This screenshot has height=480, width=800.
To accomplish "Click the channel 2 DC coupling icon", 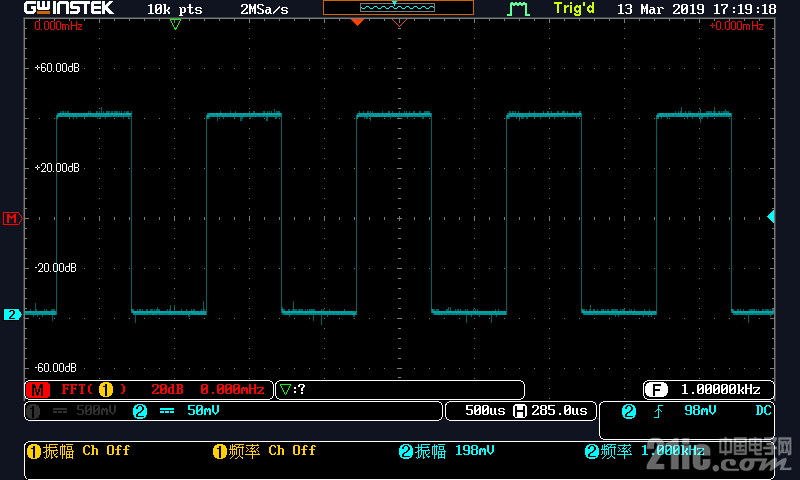I will (x=167, y=411).
